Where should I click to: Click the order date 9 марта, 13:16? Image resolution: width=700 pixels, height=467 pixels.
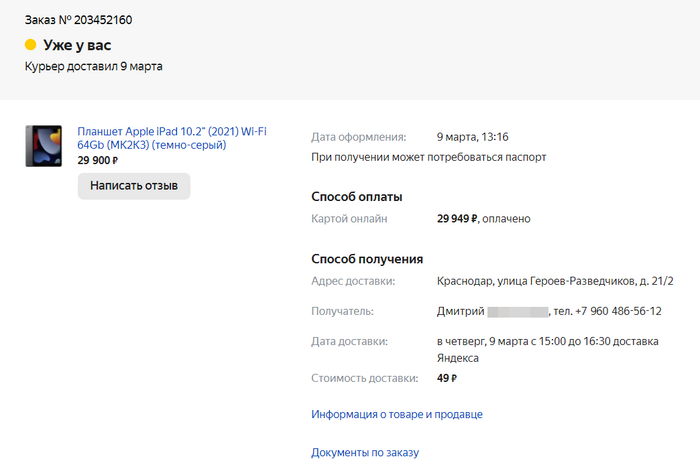473,137
